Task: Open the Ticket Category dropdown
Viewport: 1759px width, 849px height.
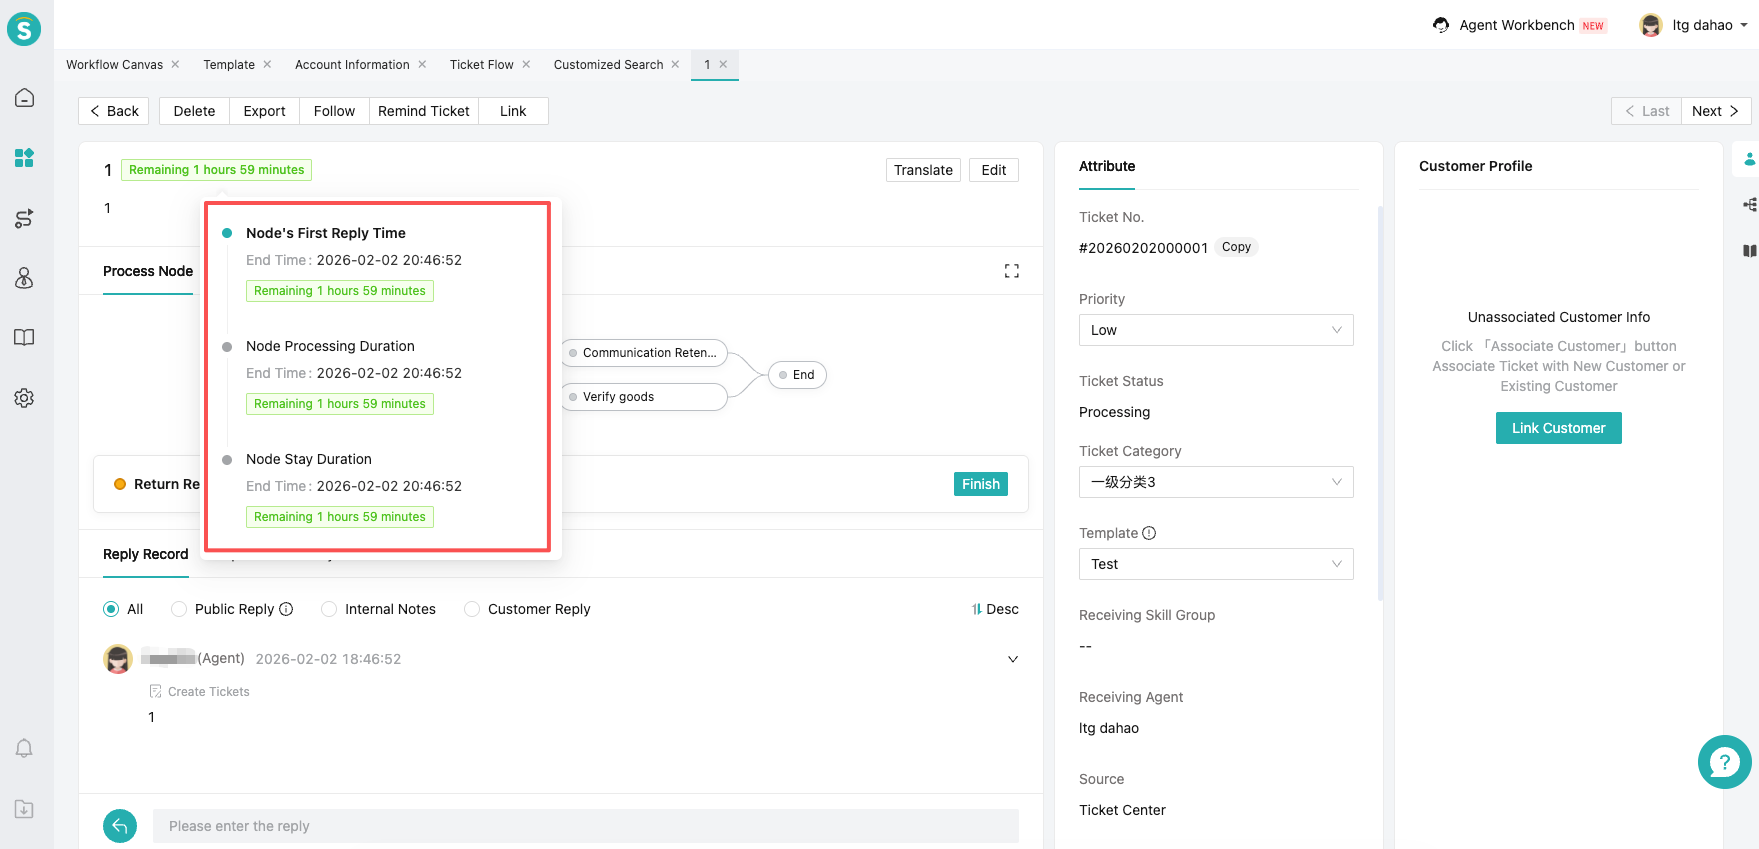Action: (x=1215, y=482)
